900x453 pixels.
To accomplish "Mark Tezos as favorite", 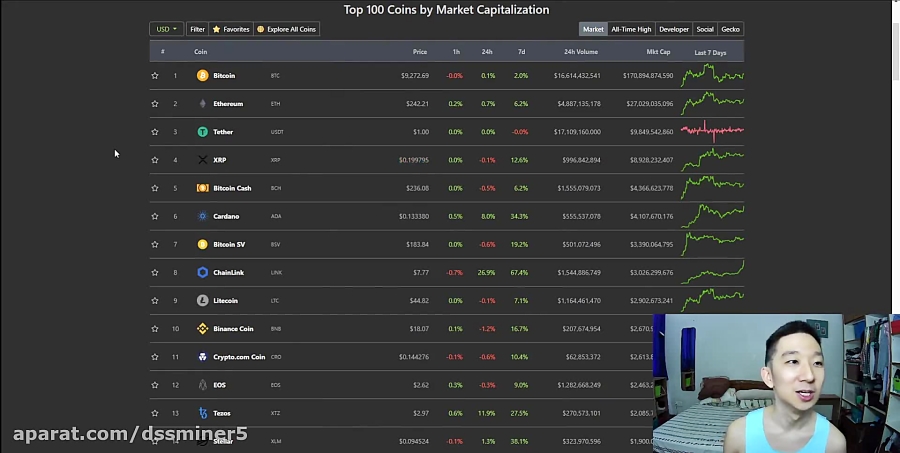I will pos(154,413).
